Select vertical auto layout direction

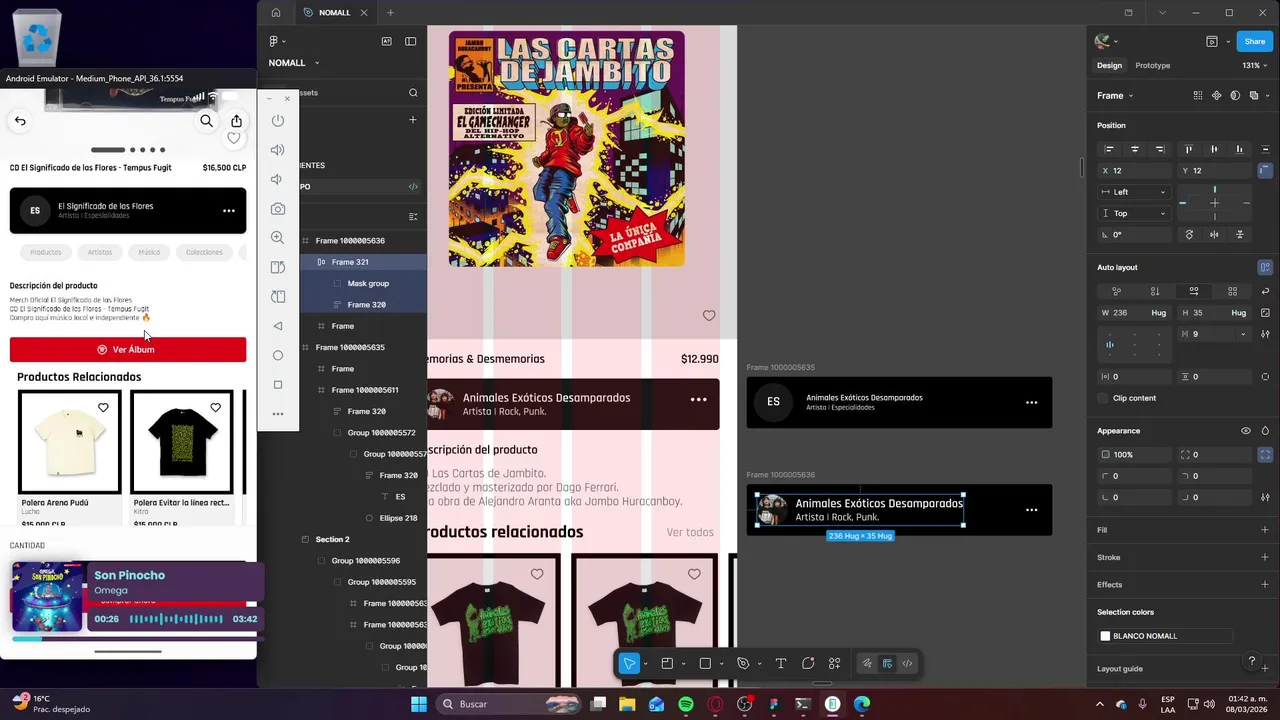point(1155,291)
